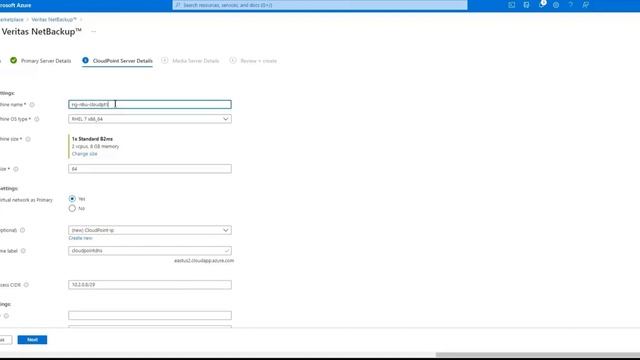
Task: Click the Microsoft Azure home link
Action: click(x=16, y=5)
